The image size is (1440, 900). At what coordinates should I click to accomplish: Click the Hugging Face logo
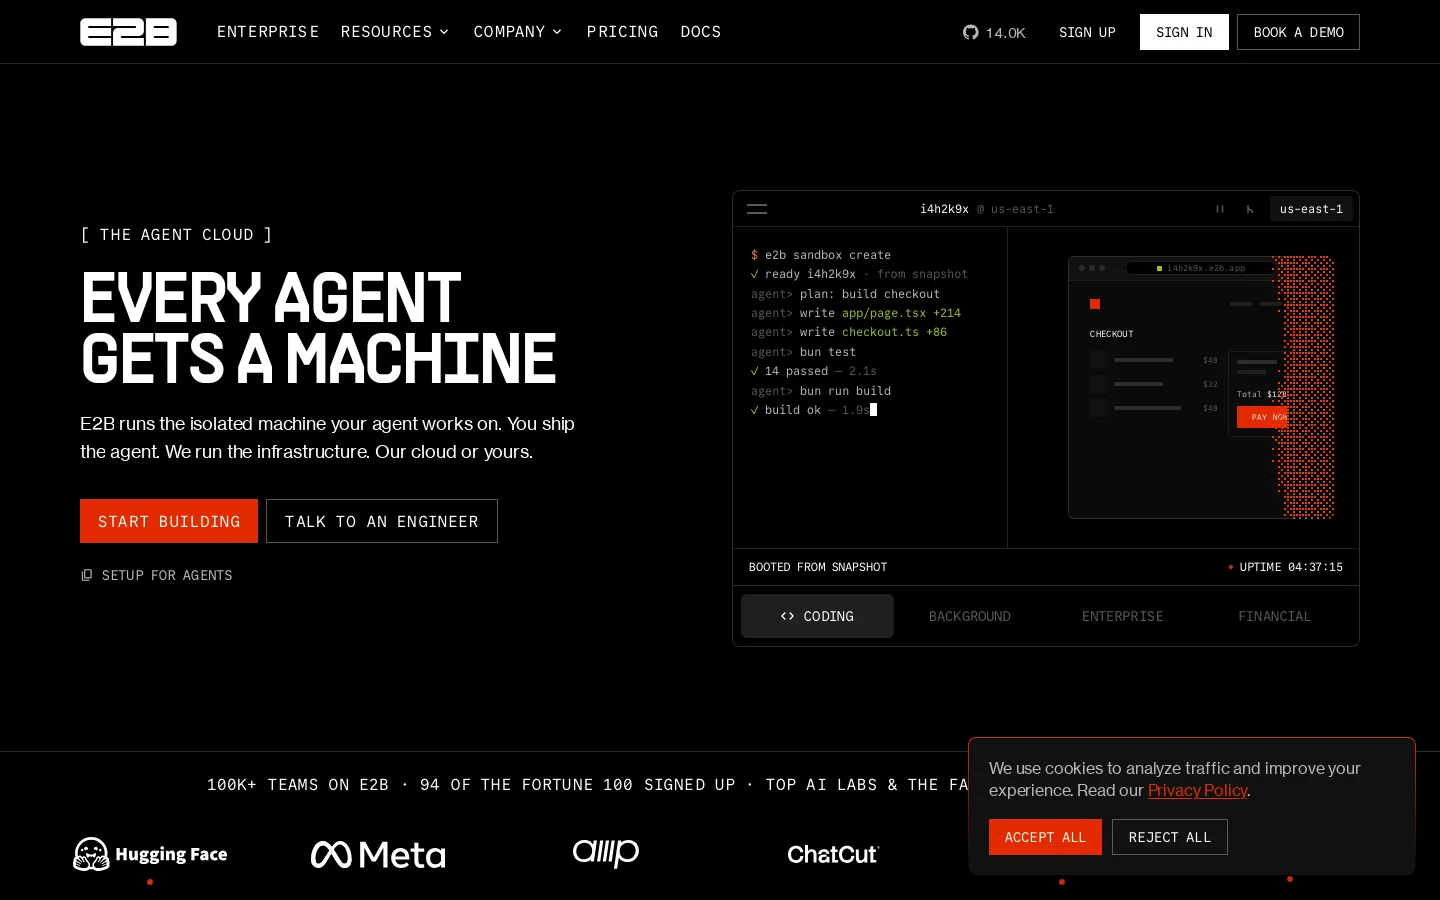click(150, 854)
